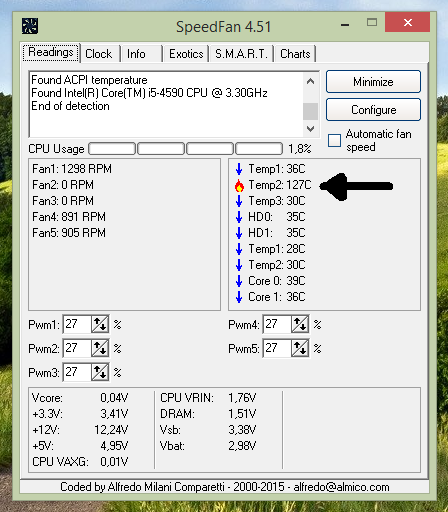Viewport: 448px width, 512px height.
Task: Click the Pwm4 value field
Action: click(277, 324)
